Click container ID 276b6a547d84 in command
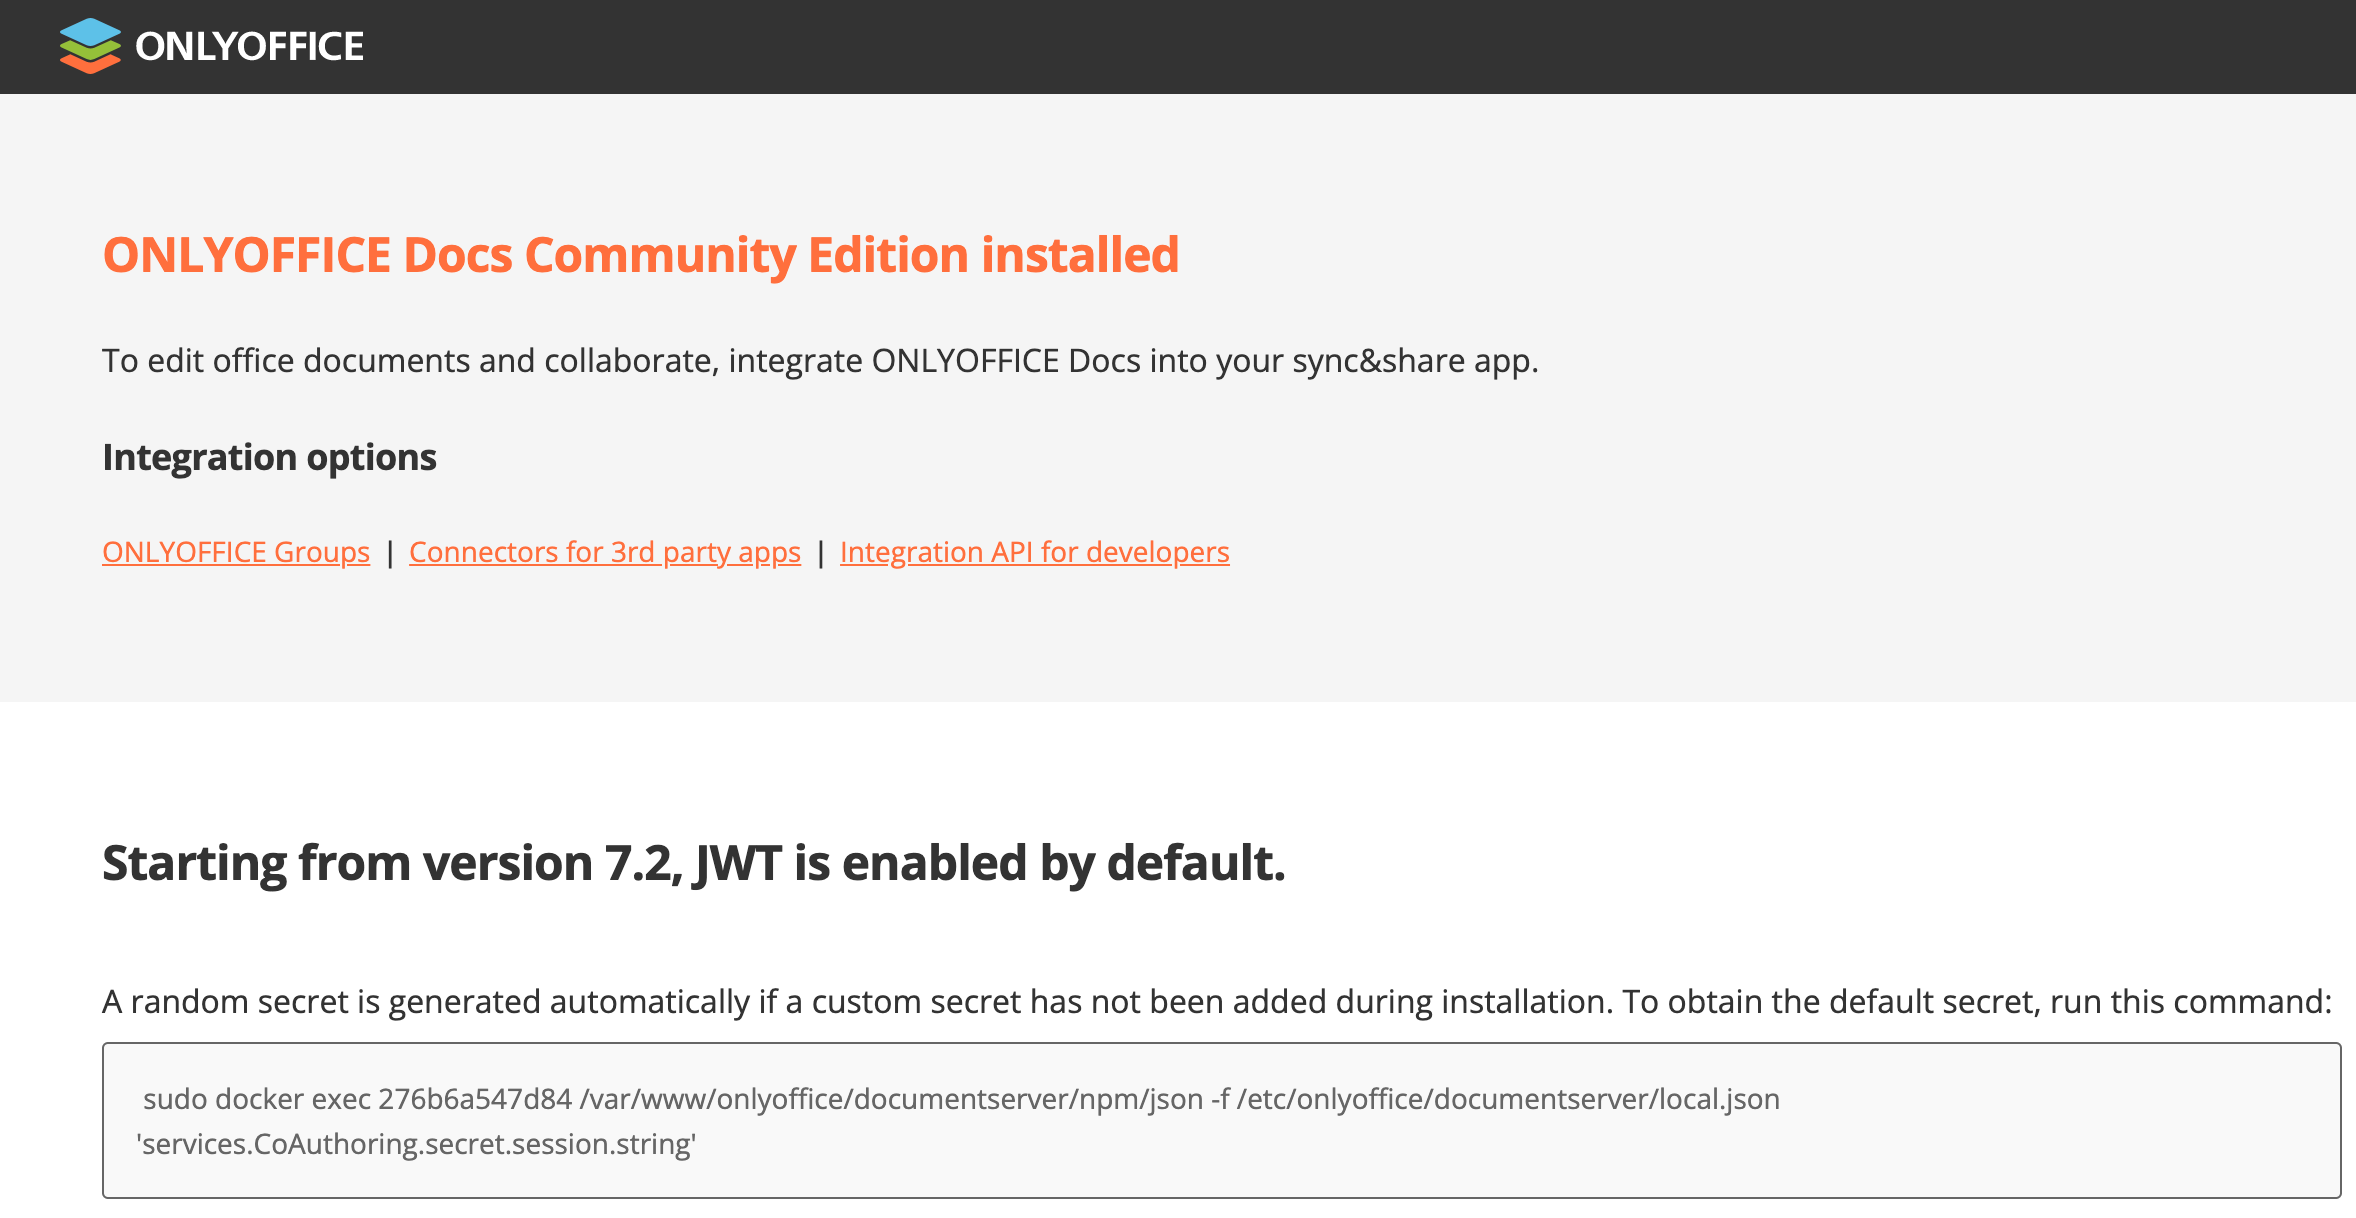2356x1218 pixels. coord(475,1099)
